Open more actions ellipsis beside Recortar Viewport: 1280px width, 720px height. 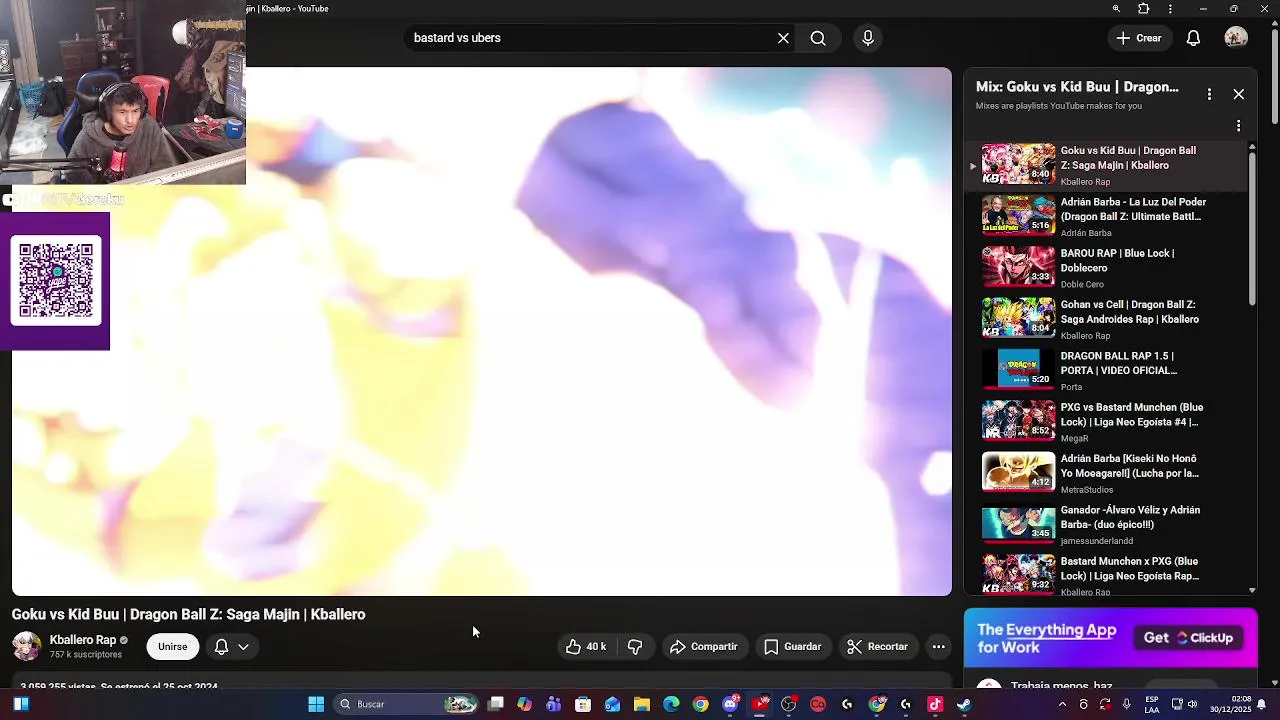(938, 647)
